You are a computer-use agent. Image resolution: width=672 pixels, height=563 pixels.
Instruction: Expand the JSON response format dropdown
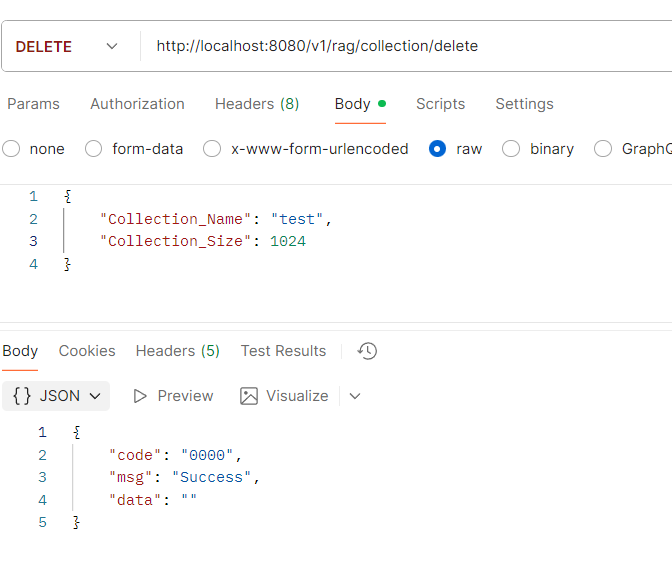(95, 396)
